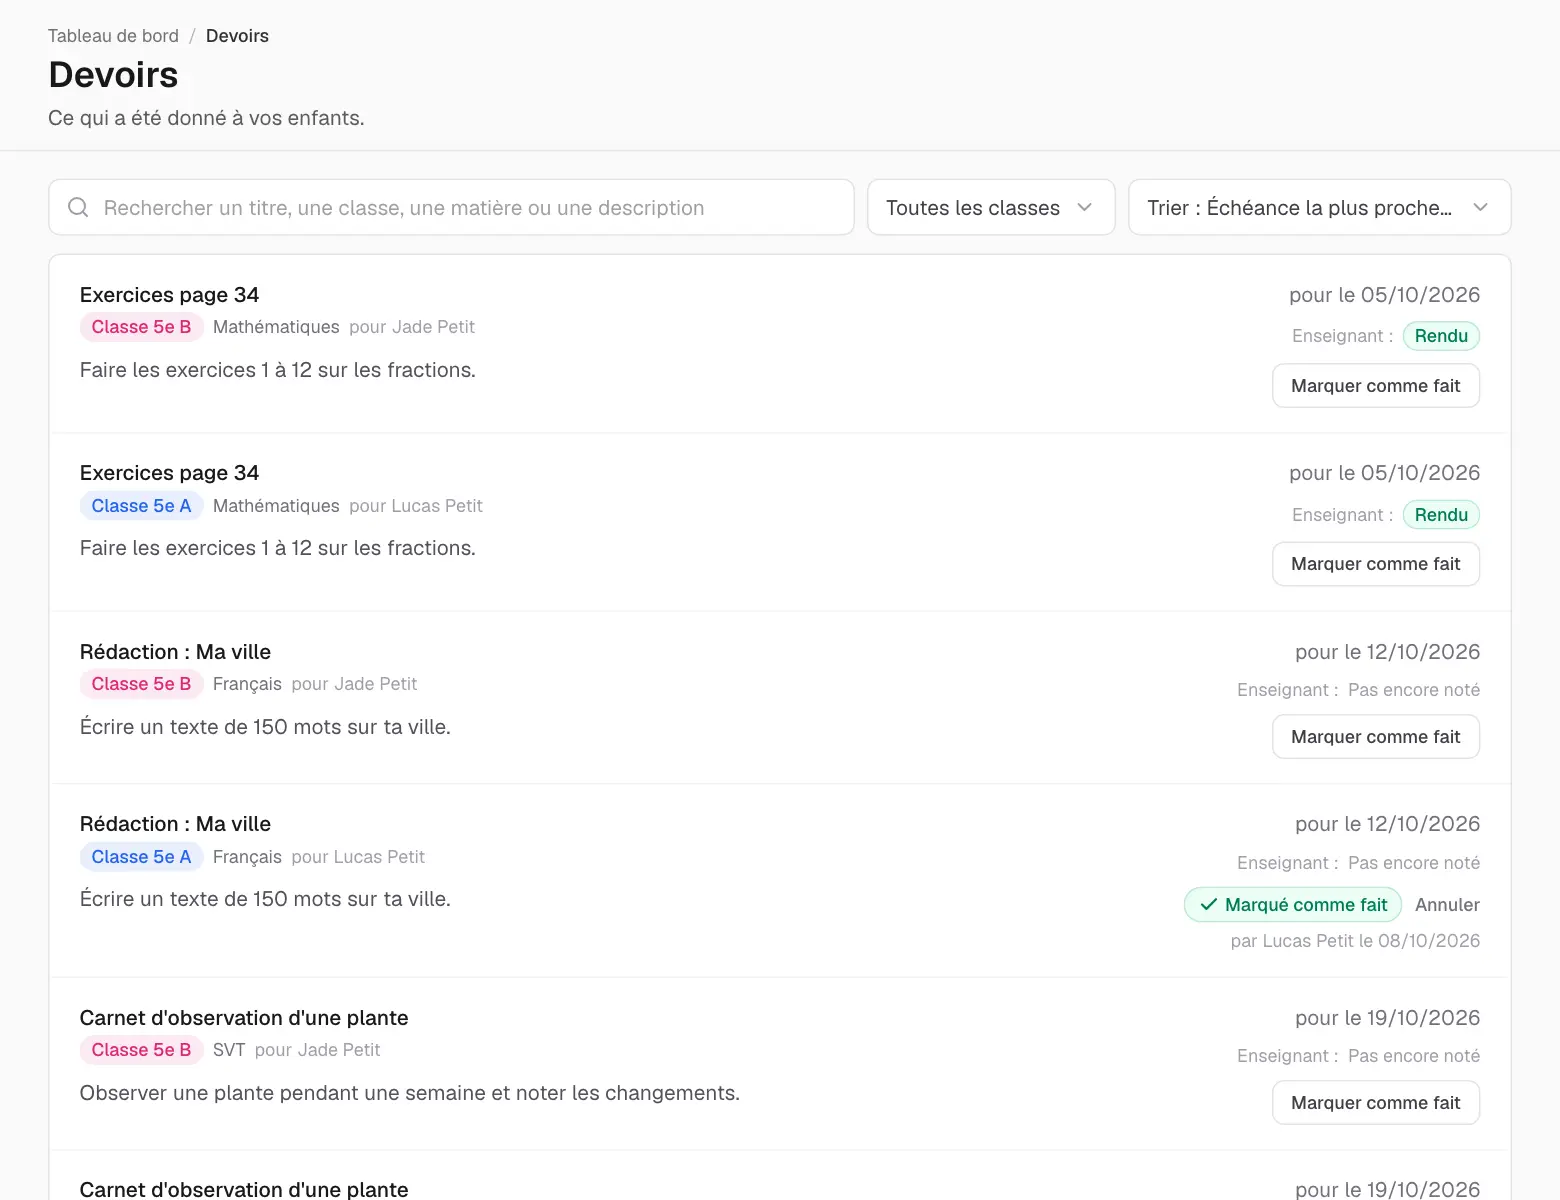1560x1200 pixels.
Task: Mark Lucas Petit's Exercices page 34 as done
Action: point(1375,564)
